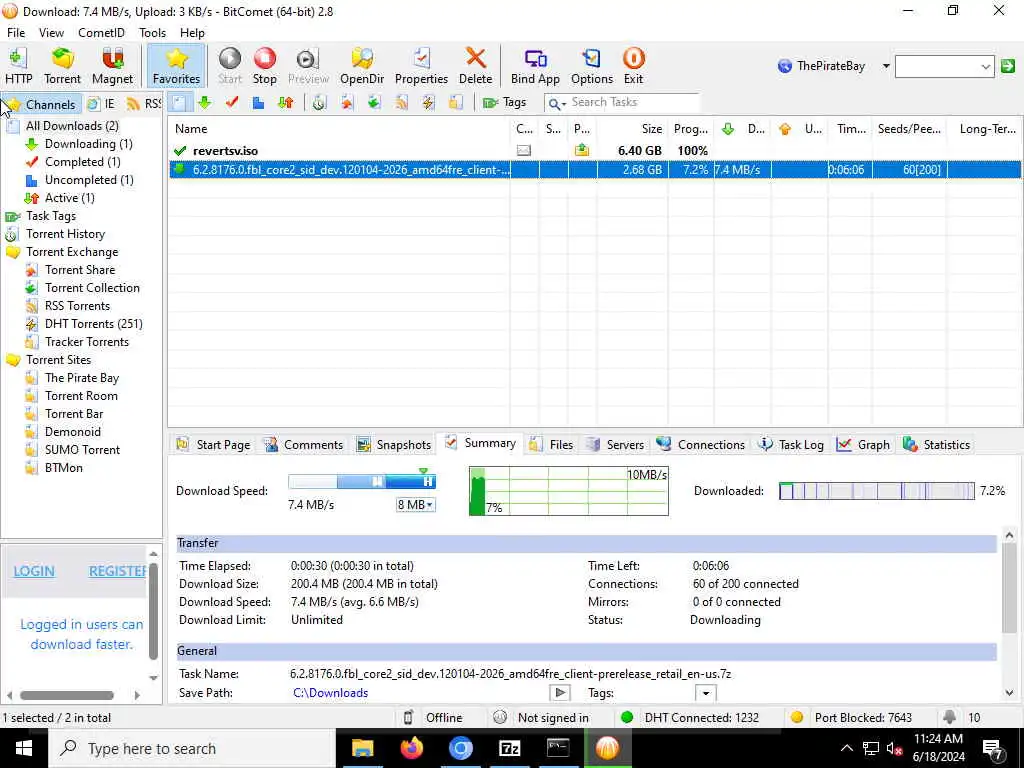Open the Graph tab

coord(863,445)
